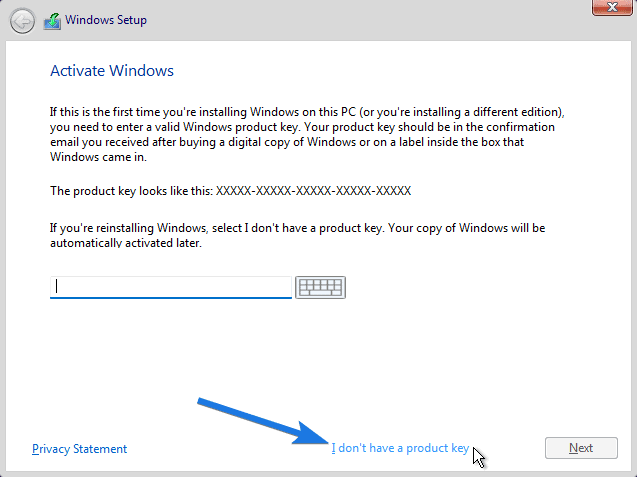The height and width of the screenshot is (477, 637).
Task: Click the paragraph starting 'If you're reinstalling Windows'
Action: pyautogui.click(x=297, y=235)
